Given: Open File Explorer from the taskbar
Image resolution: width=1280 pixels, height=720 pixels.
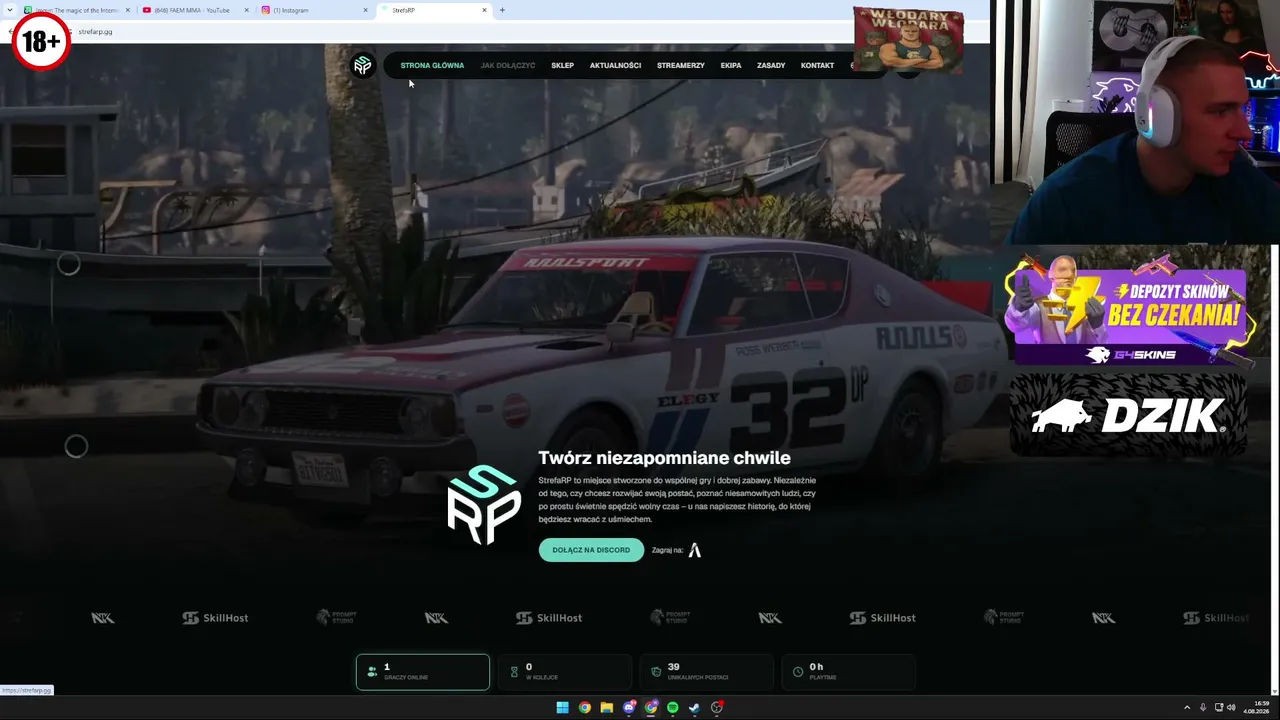Looking at the screenshot, I should pos(606,707).
